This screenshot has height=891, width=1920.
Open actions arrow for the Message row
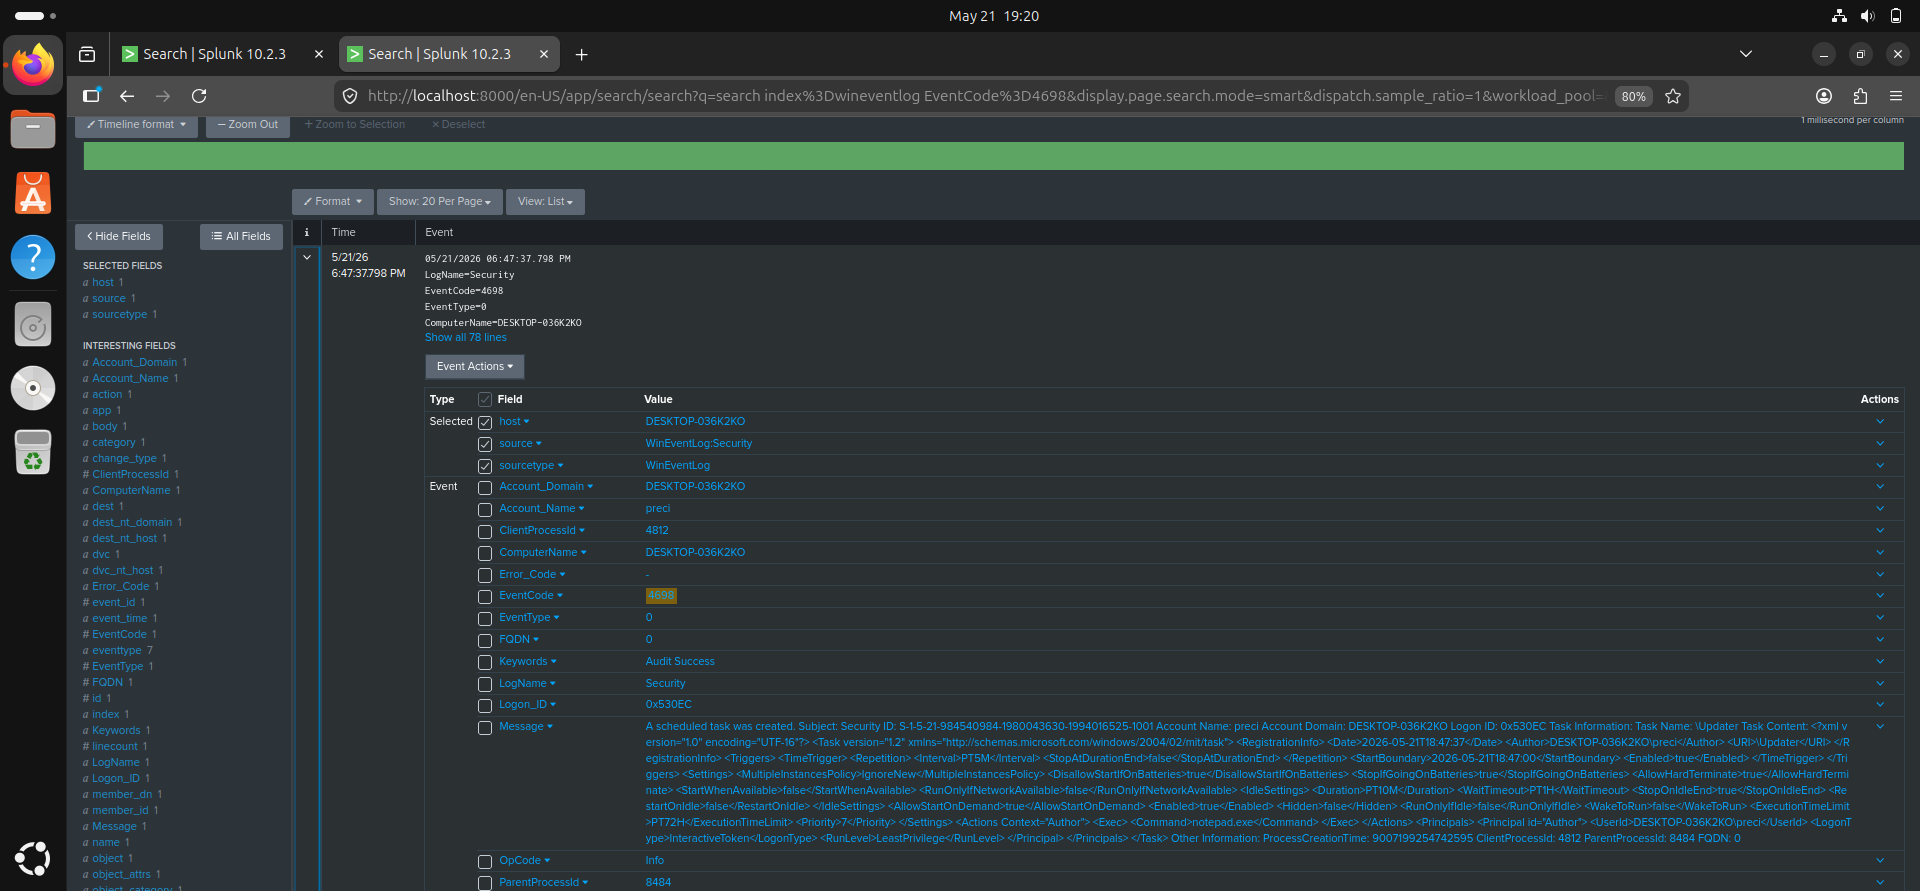point(1880,727)
